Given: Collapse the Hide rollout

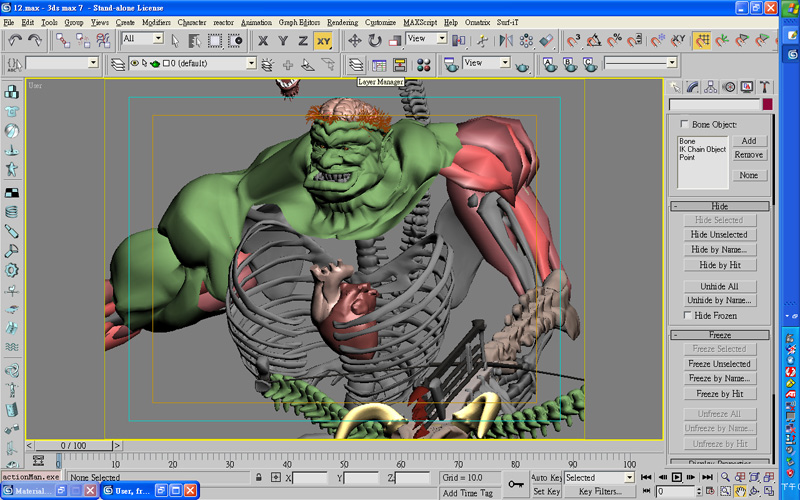Looking at the screenshot, I should 720,206.
